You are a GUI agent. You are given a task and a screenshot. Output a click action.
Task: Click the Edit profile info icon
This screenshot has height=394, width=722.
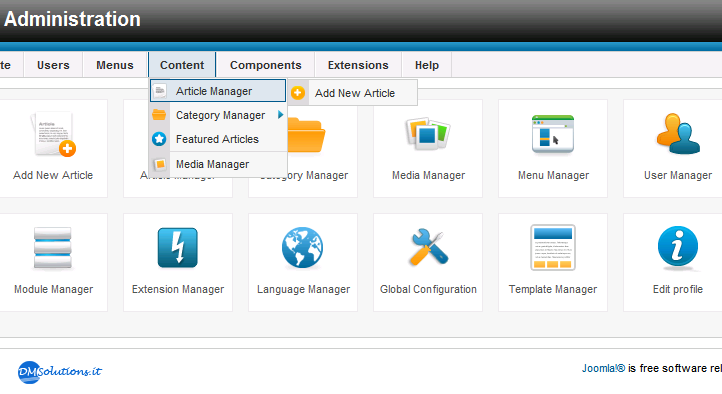tap(678, 247)
